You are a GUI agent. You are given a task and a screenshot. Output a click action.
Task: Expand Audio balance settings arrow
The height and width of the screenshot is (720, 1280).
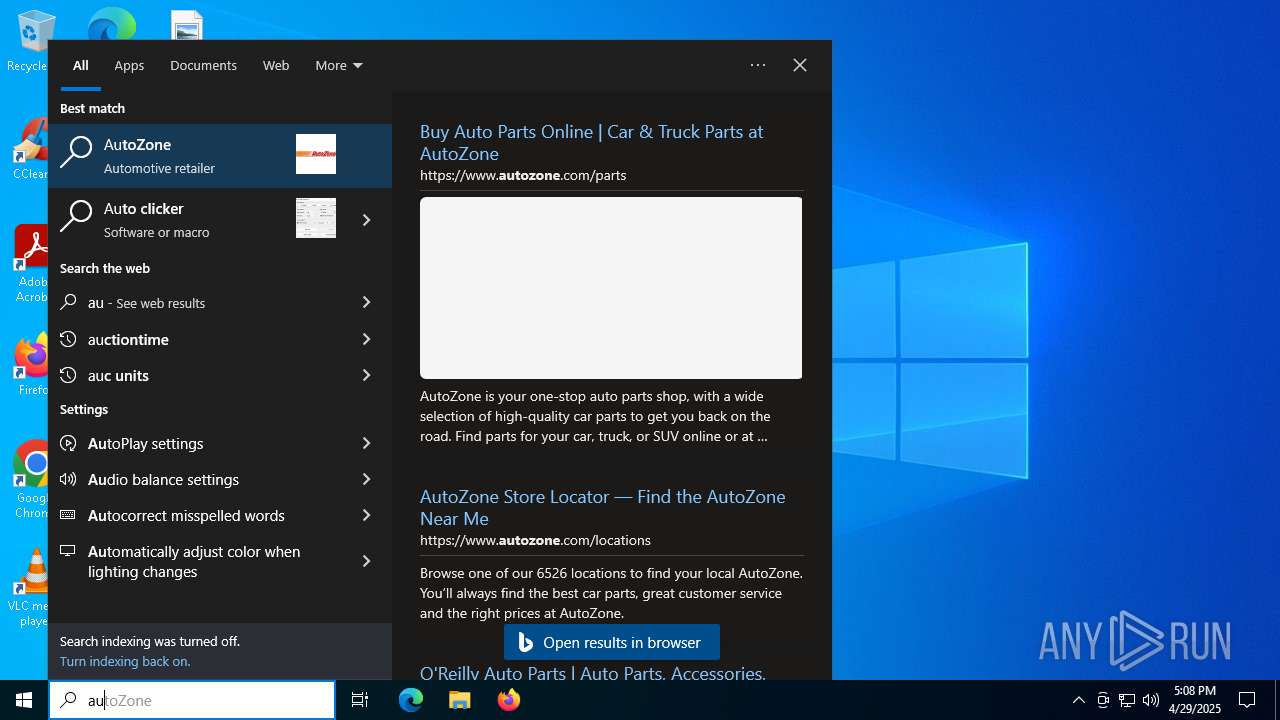[366, 479]
